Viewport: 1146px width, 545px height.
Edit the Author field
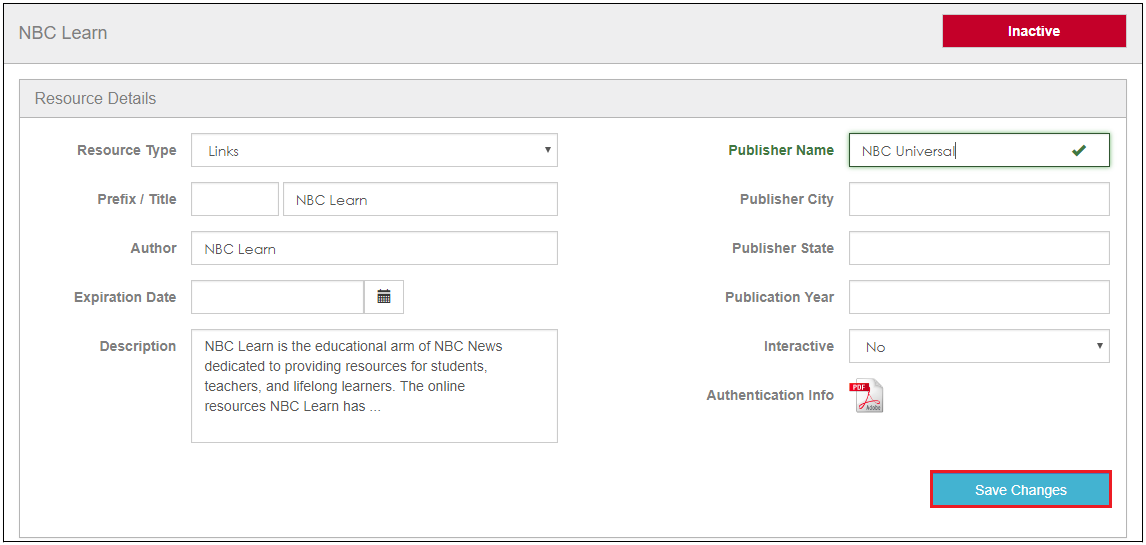(374, 248)
